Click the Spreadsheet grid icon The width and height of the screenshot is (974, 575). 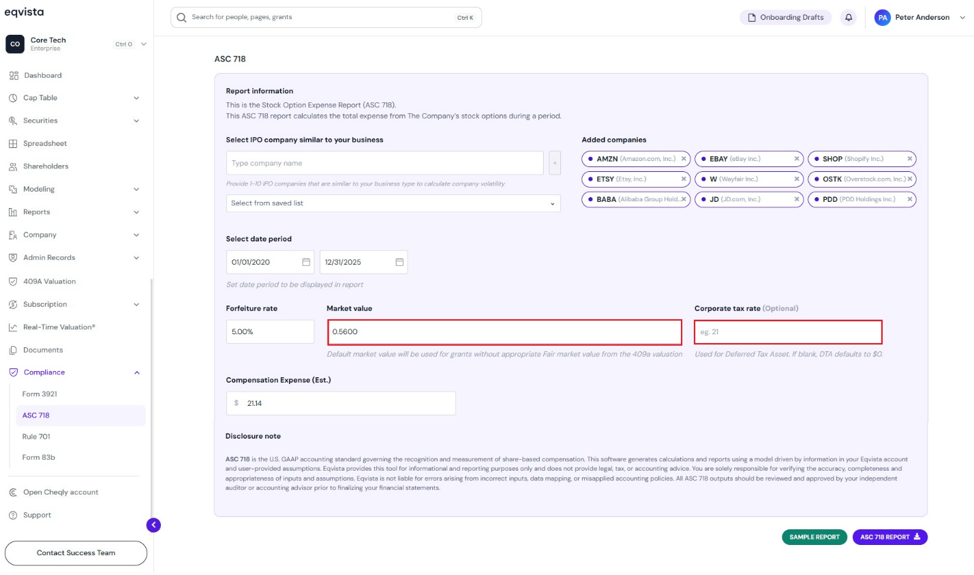pos(13,143)
